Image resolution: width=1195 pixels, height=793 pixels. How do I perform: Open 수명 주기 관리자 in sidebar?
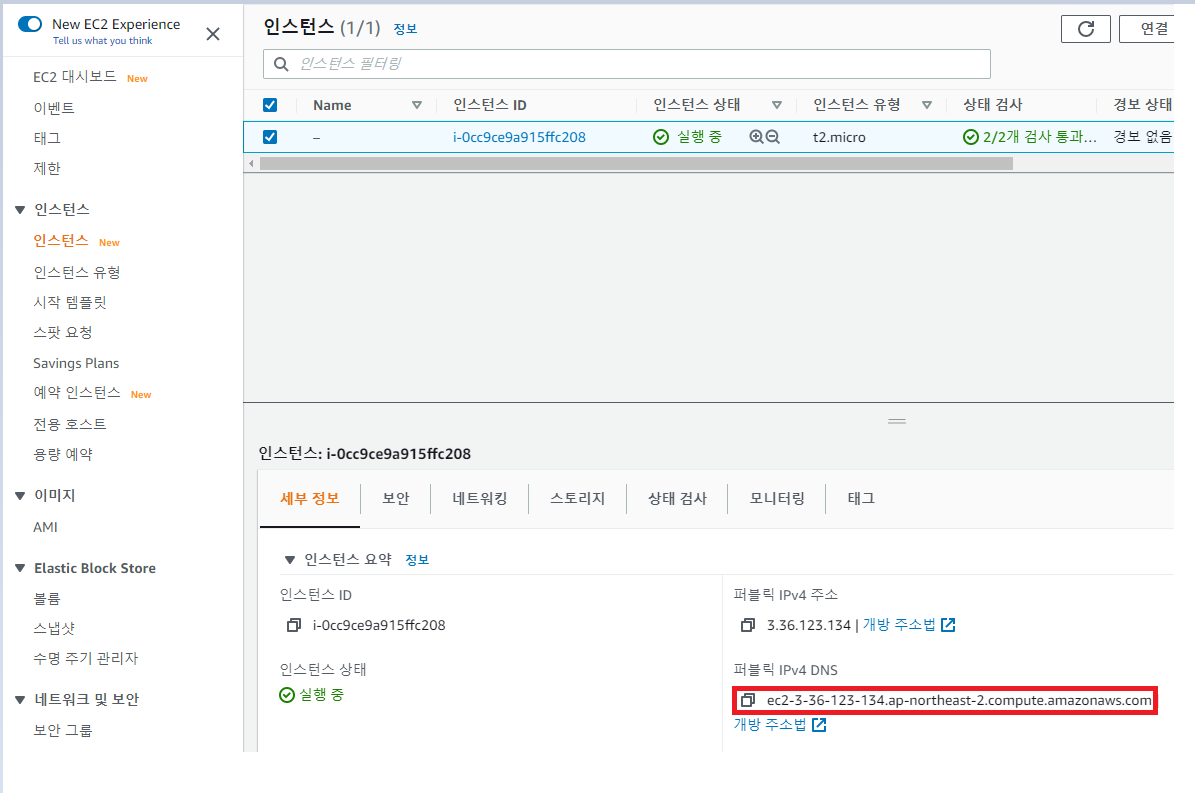[85, 659]
